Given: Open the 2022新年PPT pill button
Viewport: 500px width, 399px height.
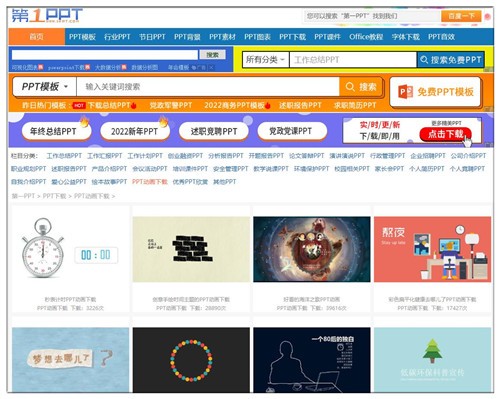Looking at the screenshot, I should pyautogui.click(x=135, y=131).
